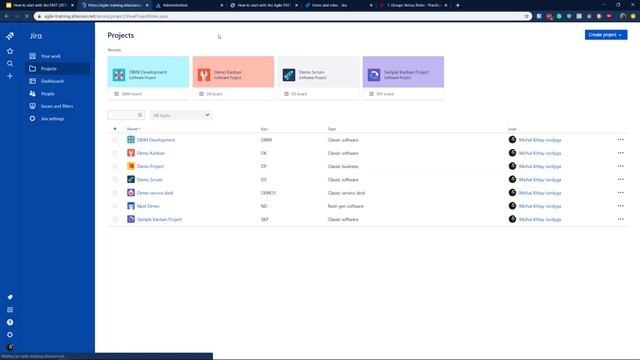Toggle the star for Demo Scrum row

point(115,179)
